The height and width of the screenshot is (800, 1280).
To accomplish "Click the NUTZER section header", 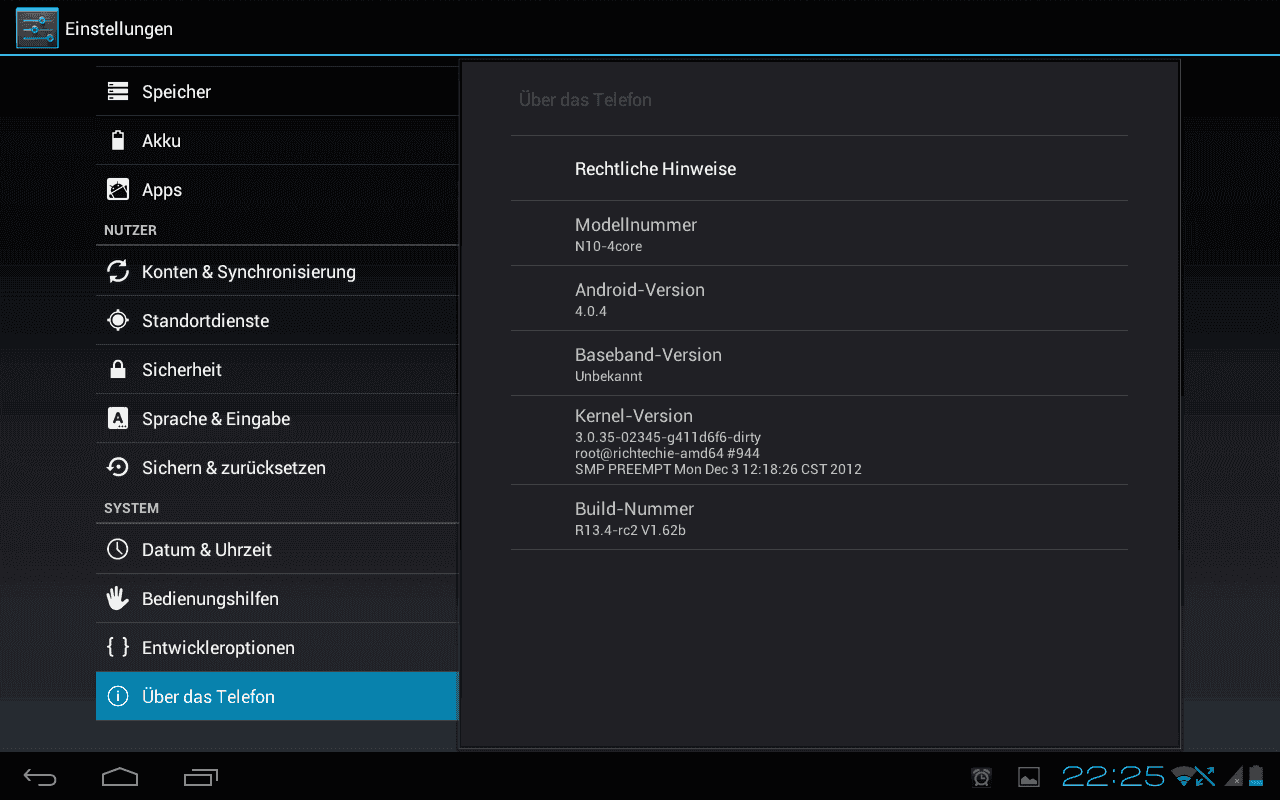I will coord(130,230).
